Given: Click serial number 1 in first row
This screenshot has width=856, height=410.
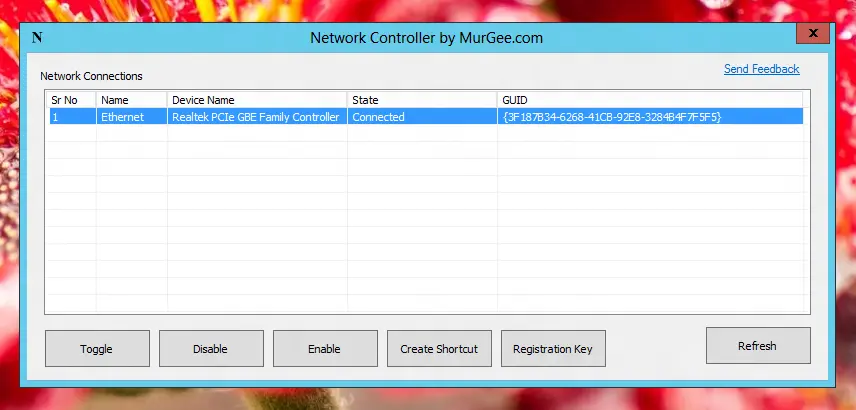Looking at the screenshot, I should [x=73, y=117].
